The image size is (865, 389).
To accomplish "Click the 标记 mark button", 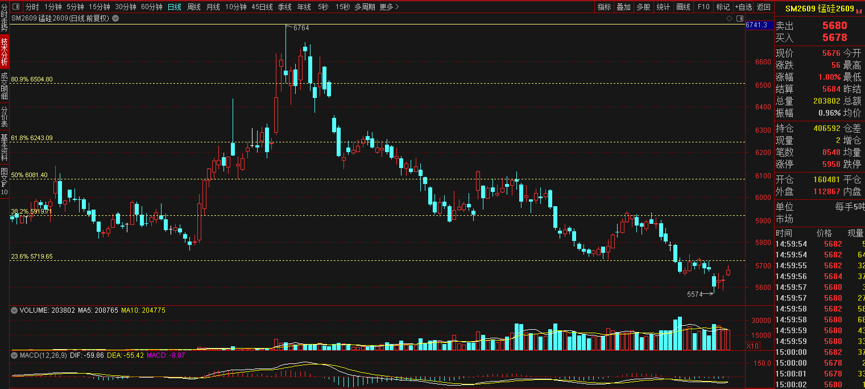I will [x=722, y=7].
